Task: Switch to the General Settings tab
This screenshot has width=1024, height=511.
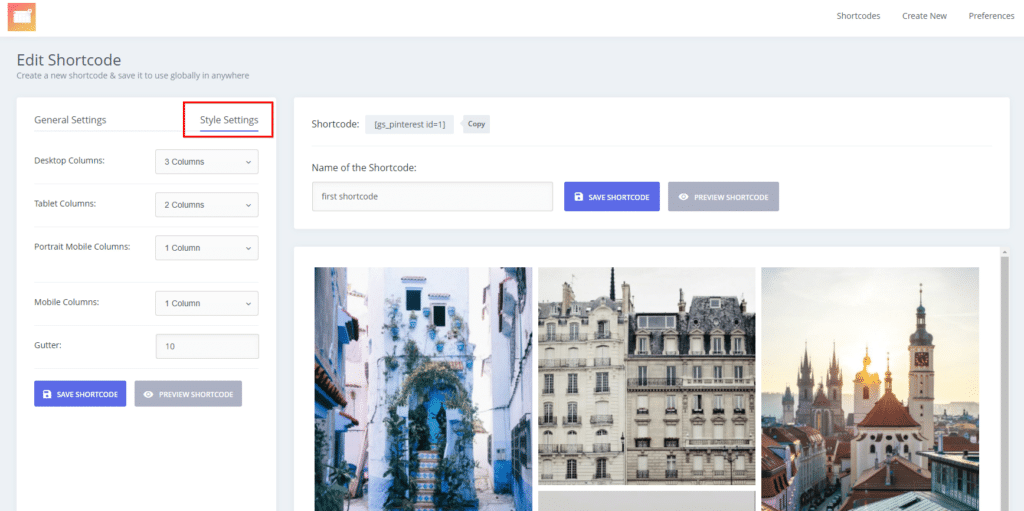Action: [70, 120]
